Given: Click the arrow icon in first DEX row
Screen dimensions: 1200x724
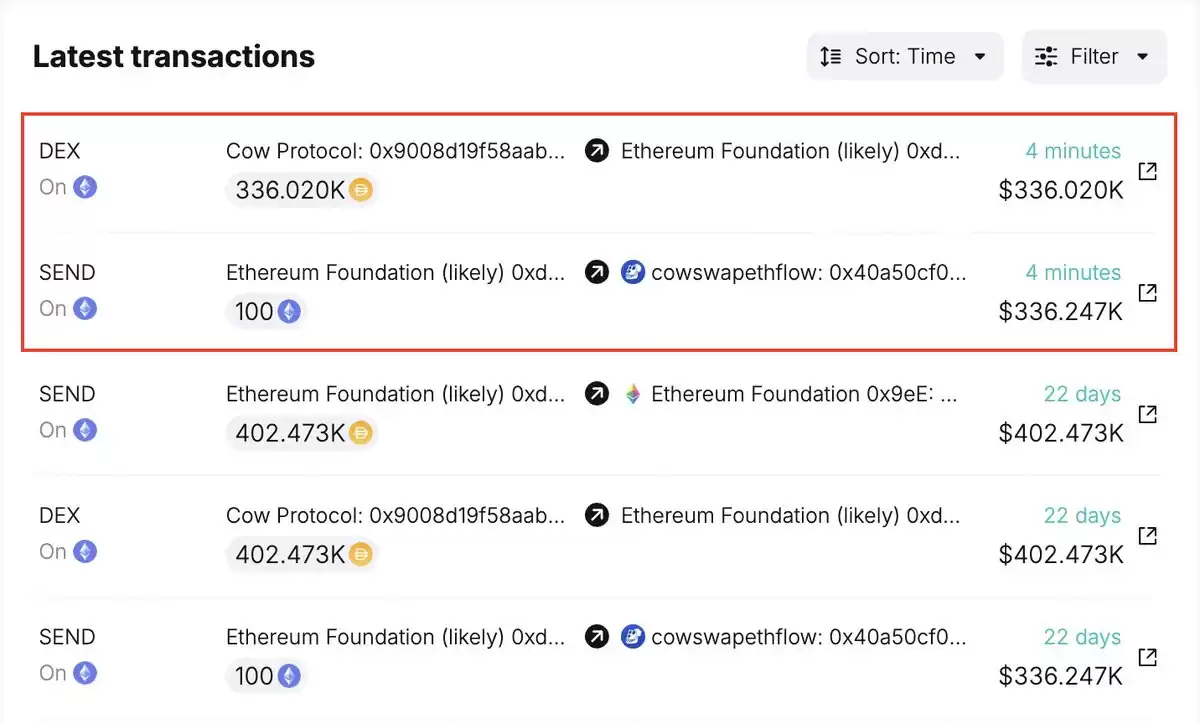Looking at the screenshot, I should tap(597, 152).
